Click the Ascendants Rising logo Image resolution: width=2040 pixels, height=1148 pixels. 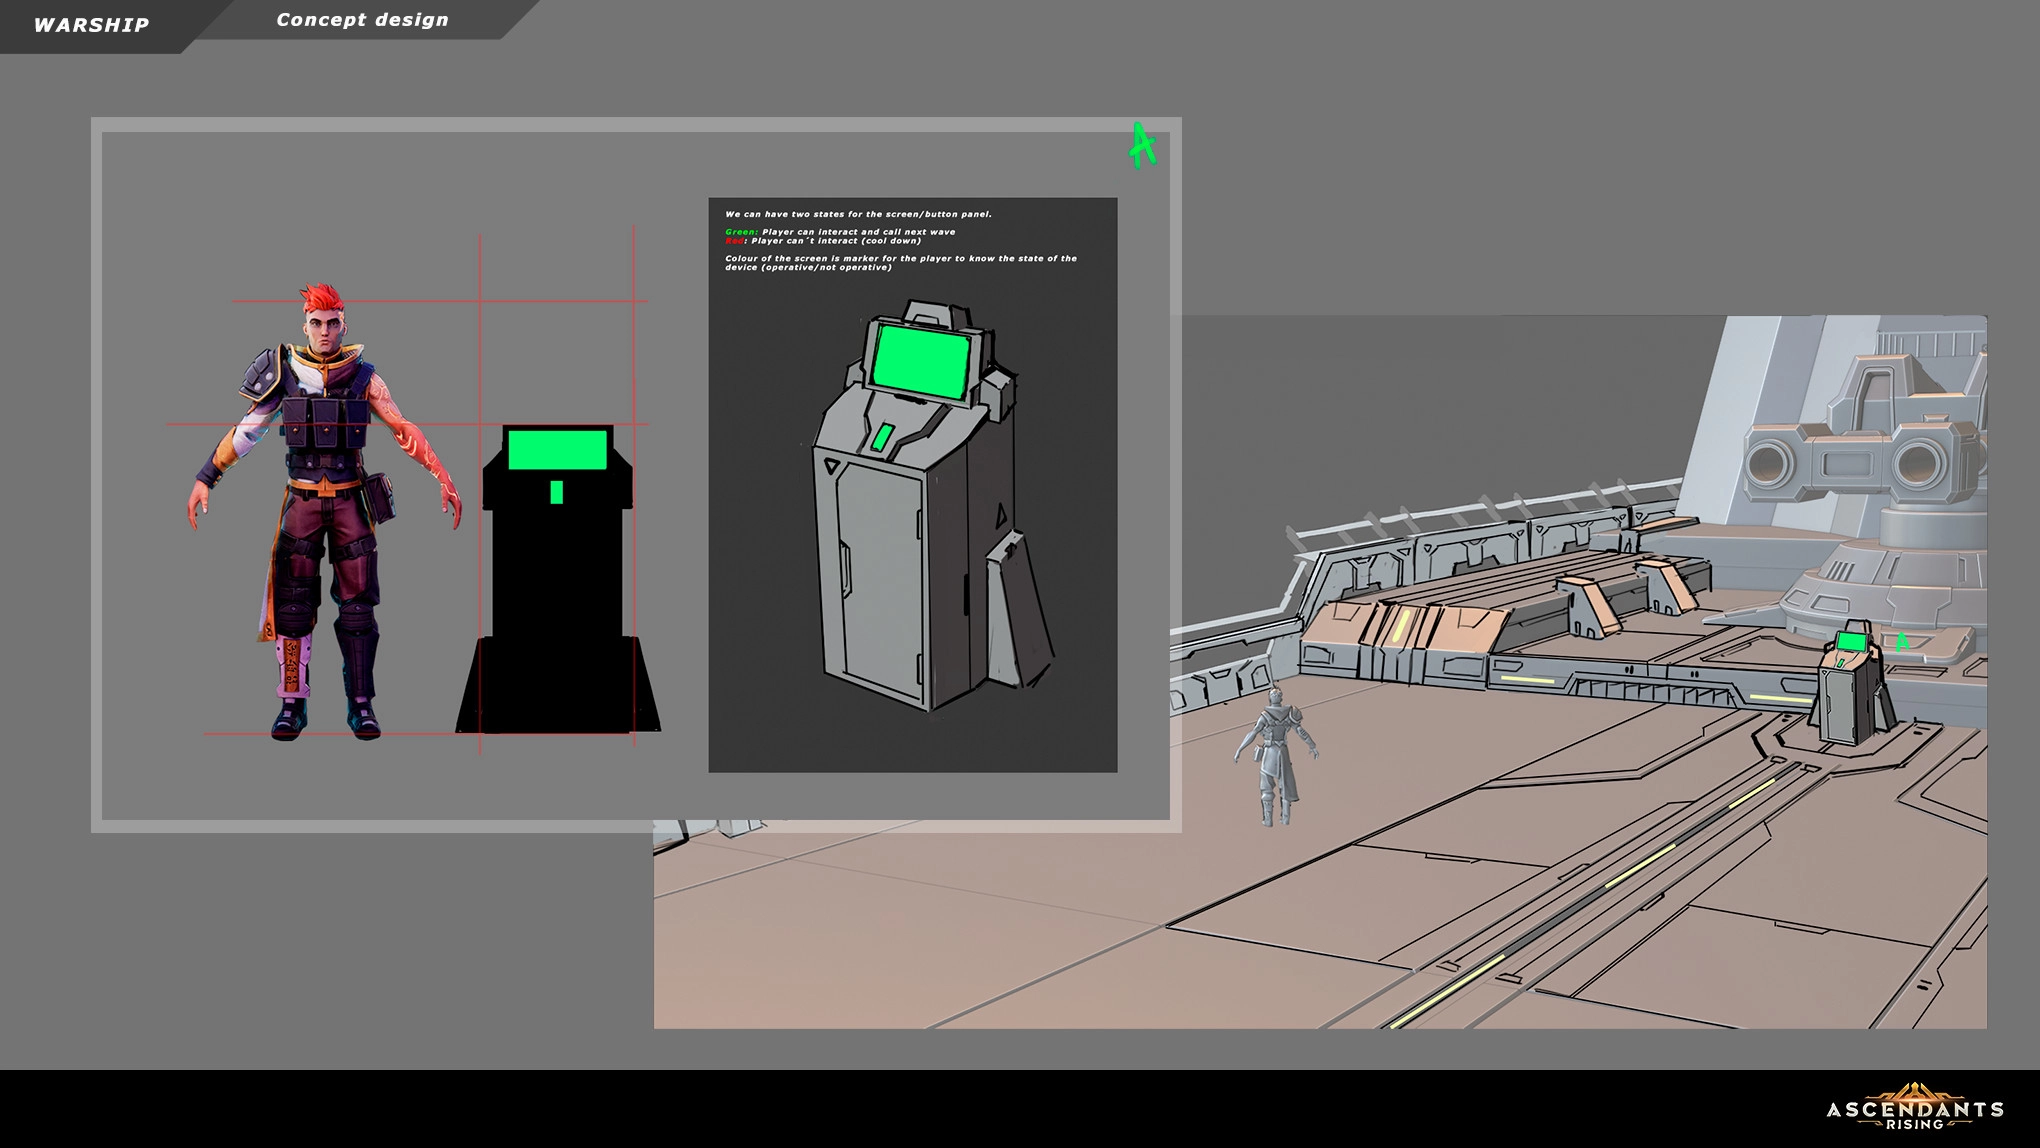[1914, 1108]
